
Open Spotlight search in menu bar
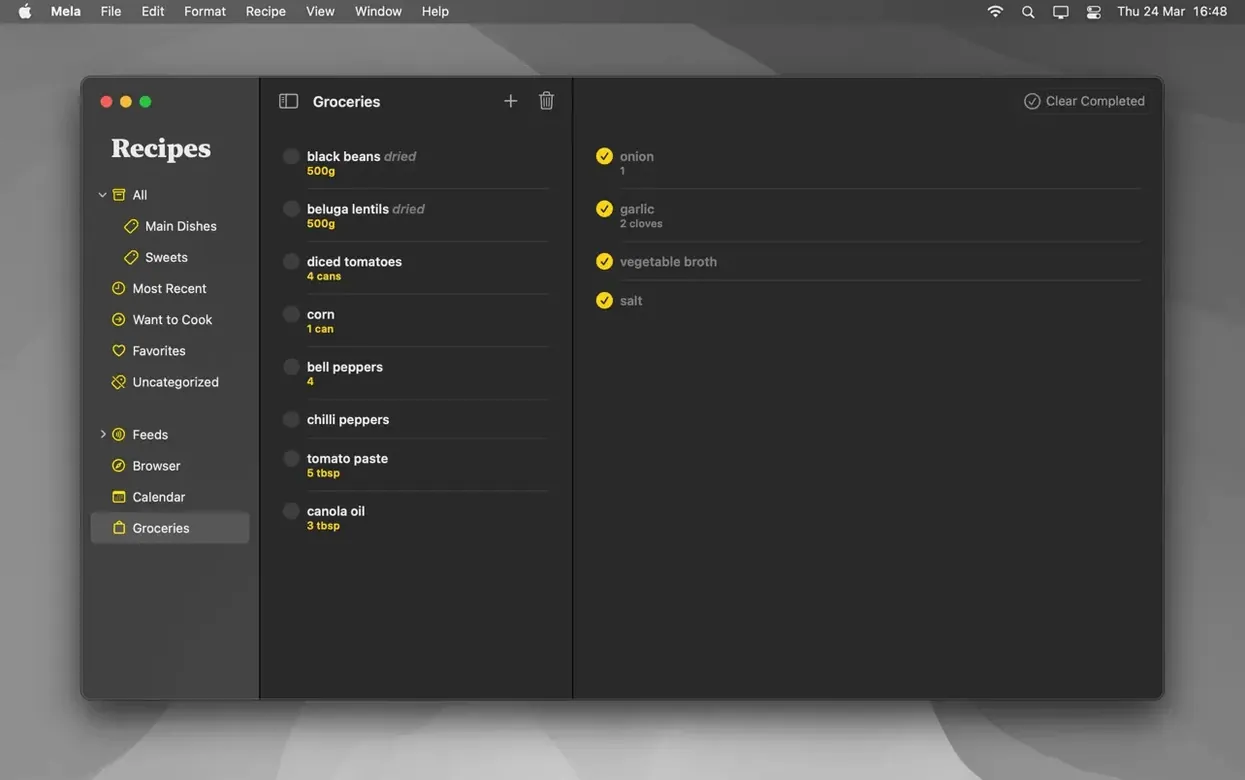[x=1028, y=12]
